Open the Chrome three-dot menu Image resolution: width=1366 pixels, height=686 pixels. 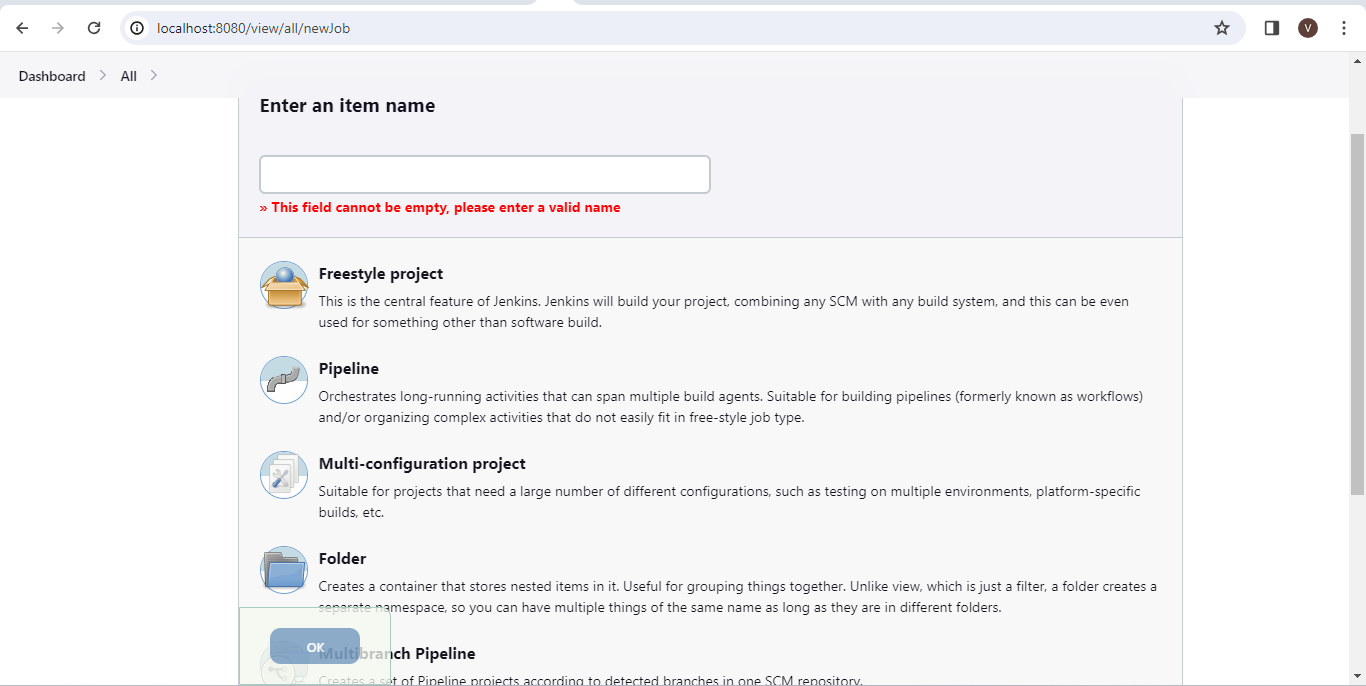point(1344,28)
